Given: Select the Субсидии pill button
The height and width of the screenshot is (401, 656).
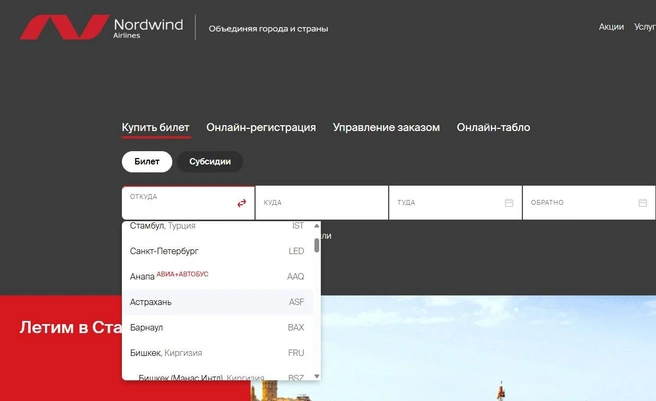Looking at the screenshot, I should click(210, 162).
